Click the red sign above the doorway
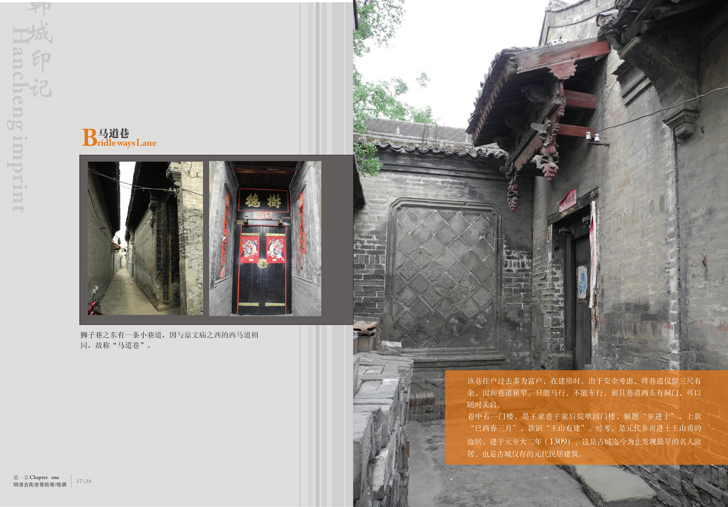The height and width of the screenshot is (507, 728). click(x=567, y=201)
